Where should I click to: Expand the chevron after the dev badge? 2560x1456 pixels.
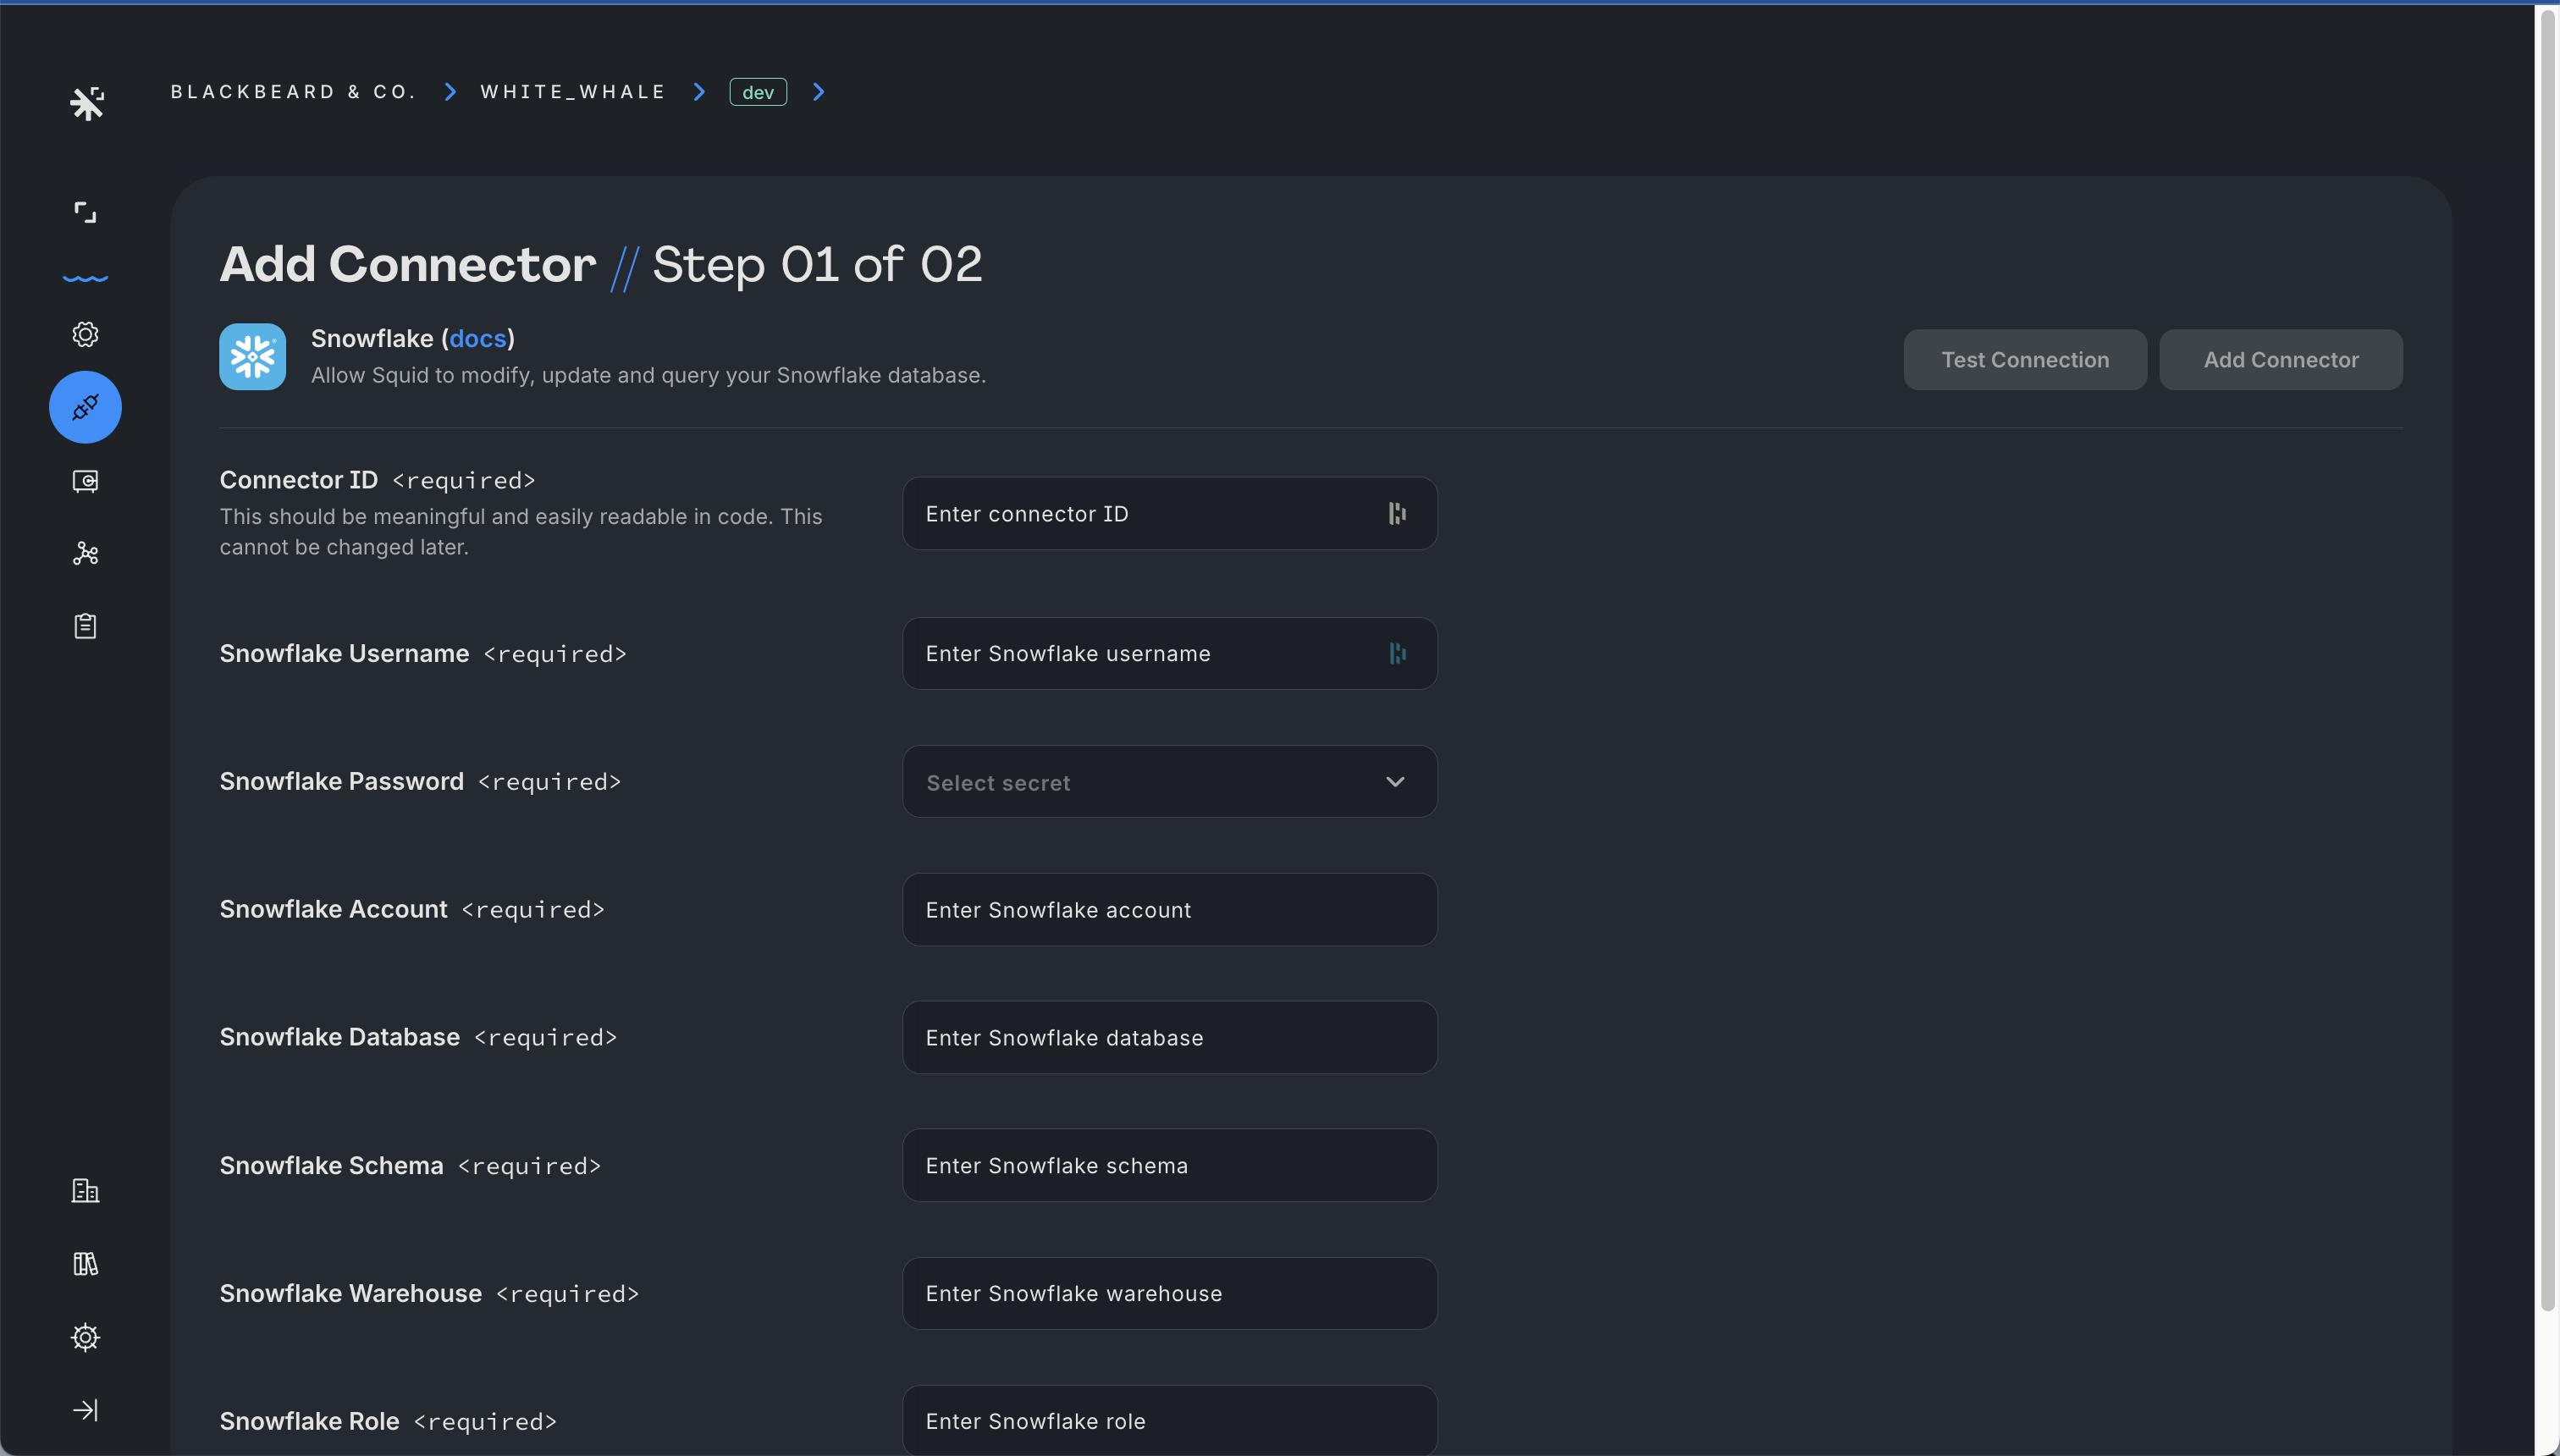818,92
